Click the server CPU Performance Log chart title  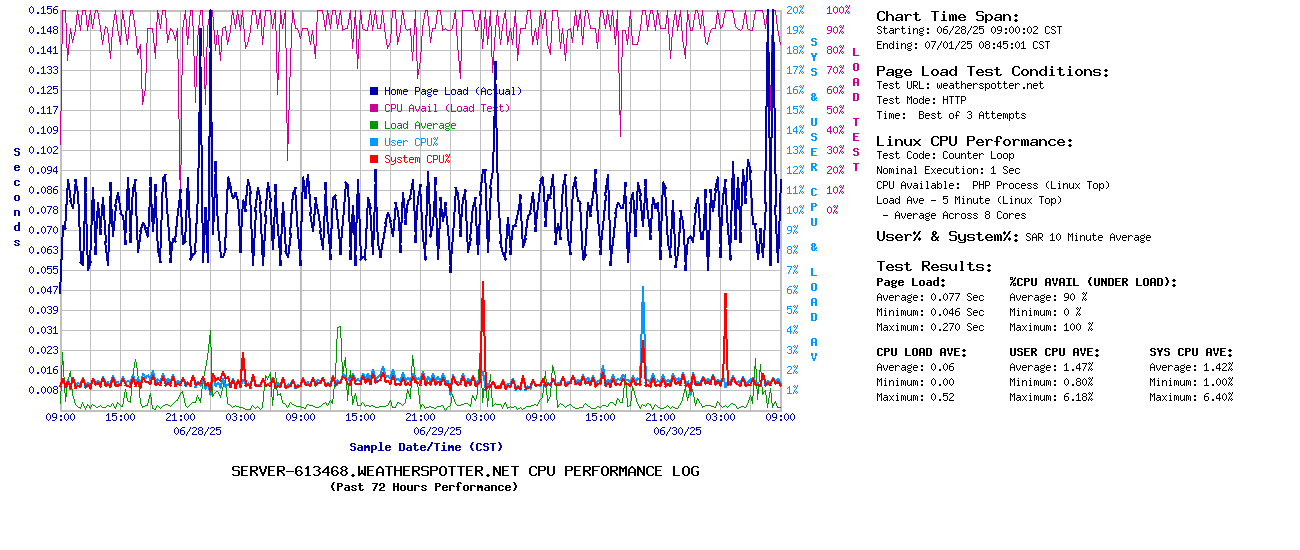tap(465, 471)
